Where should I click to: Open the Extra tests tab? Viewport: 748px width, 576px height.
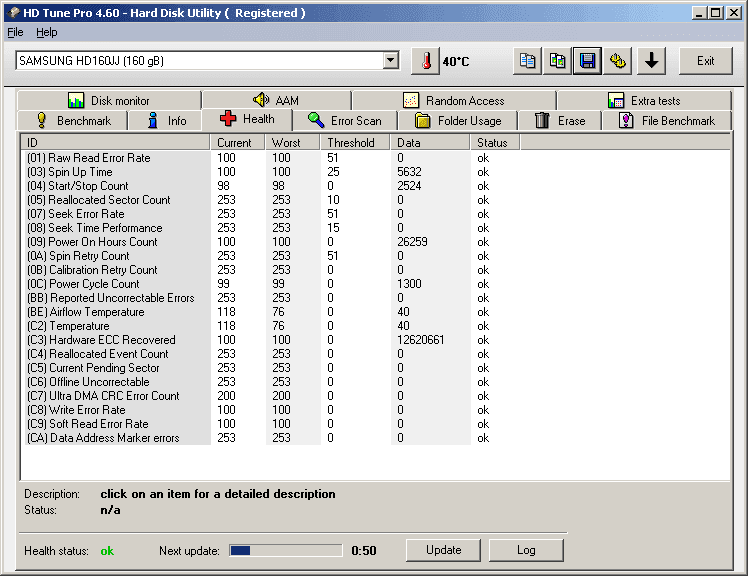point(644,101)
